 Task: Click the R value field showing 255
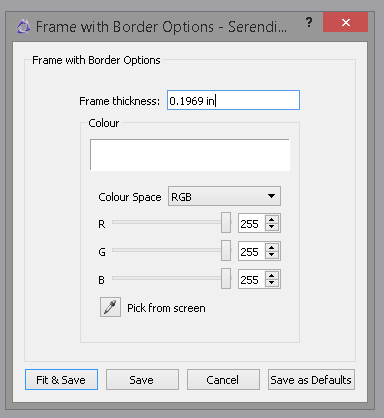(x=252, y=223)
